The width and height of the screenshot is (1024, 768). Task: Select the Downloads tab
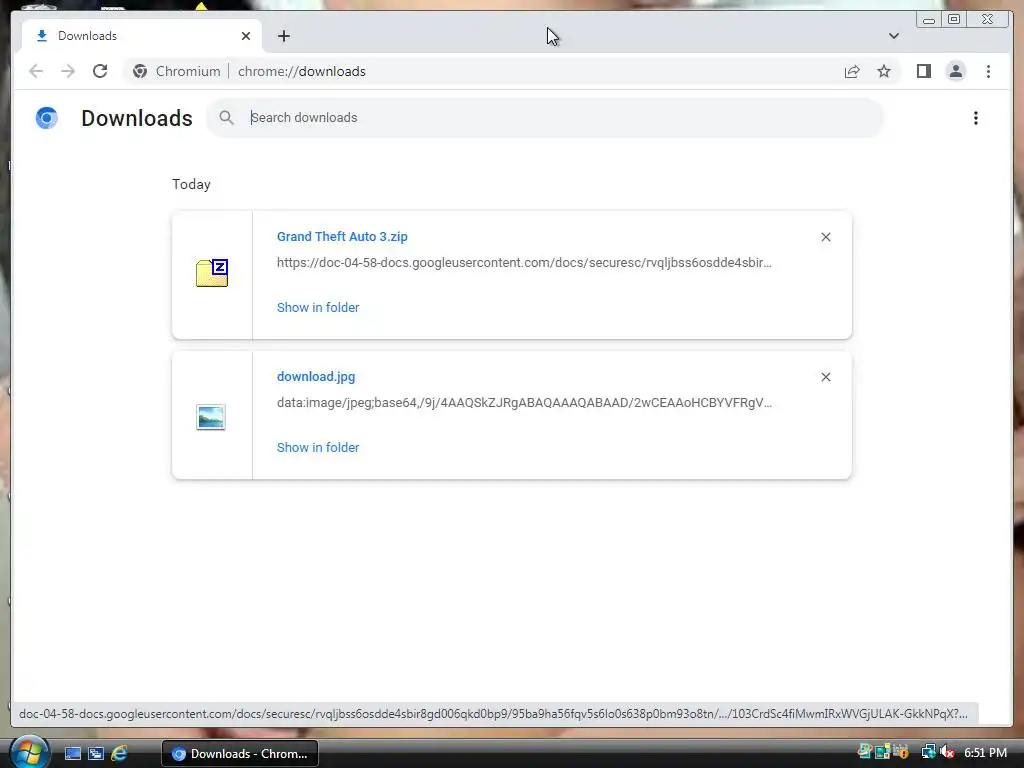[142, 36]
